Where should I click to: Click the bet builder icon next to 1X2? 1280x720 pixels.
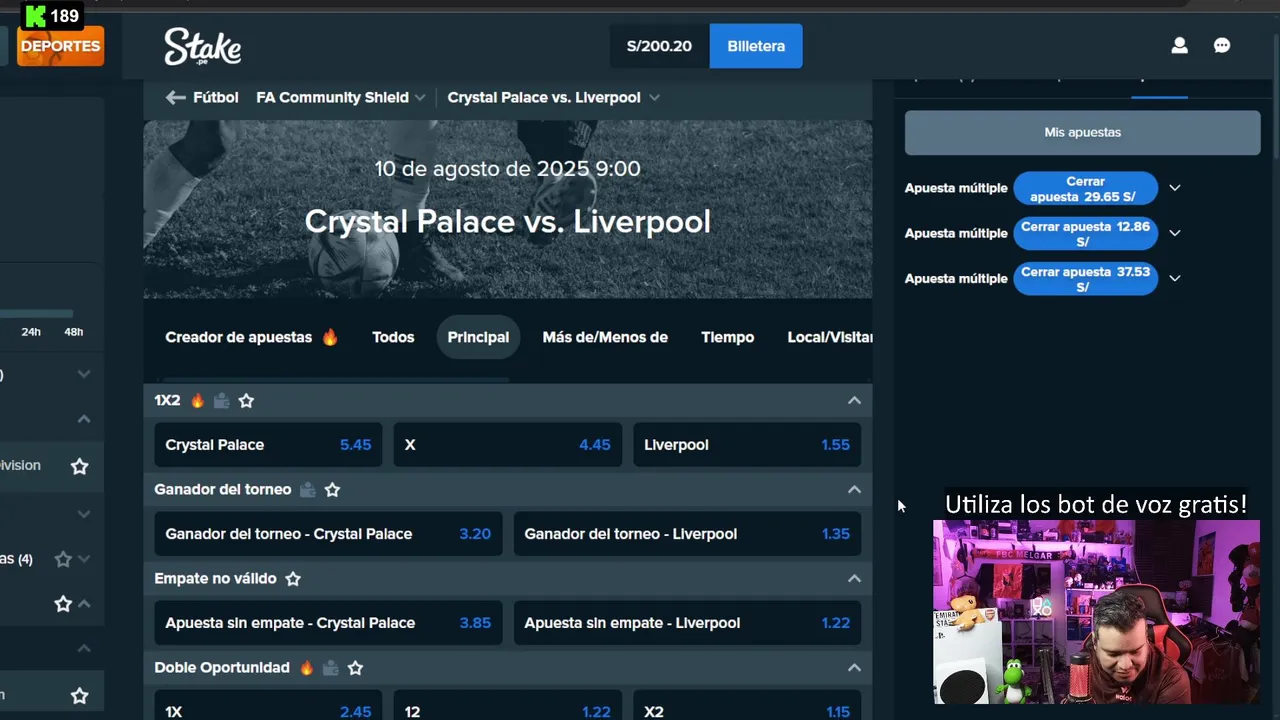(x=221, y=400)
